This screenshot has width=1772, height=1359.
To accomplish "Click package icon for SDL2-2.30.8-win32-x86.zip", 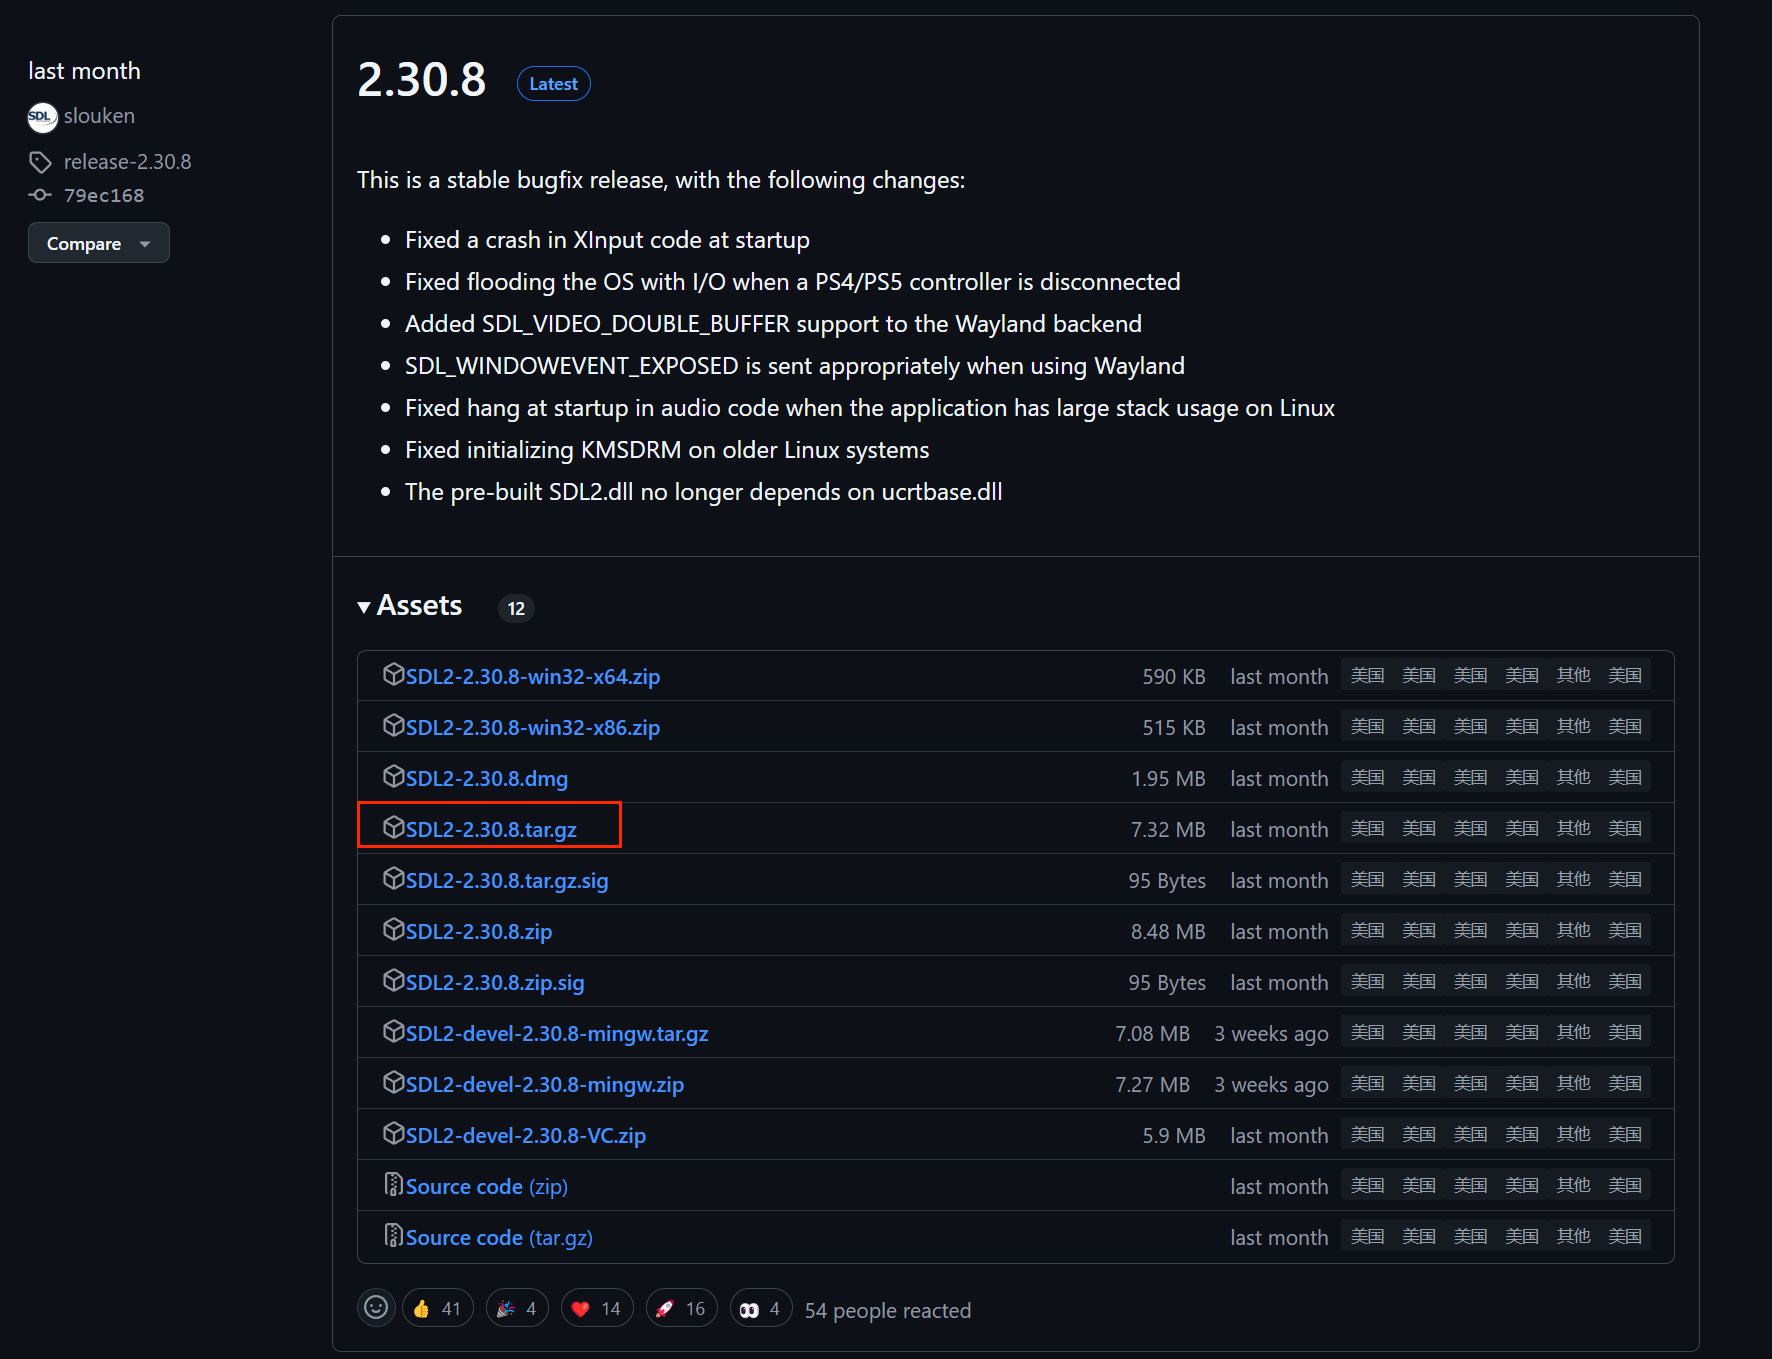I will point(393,726).
